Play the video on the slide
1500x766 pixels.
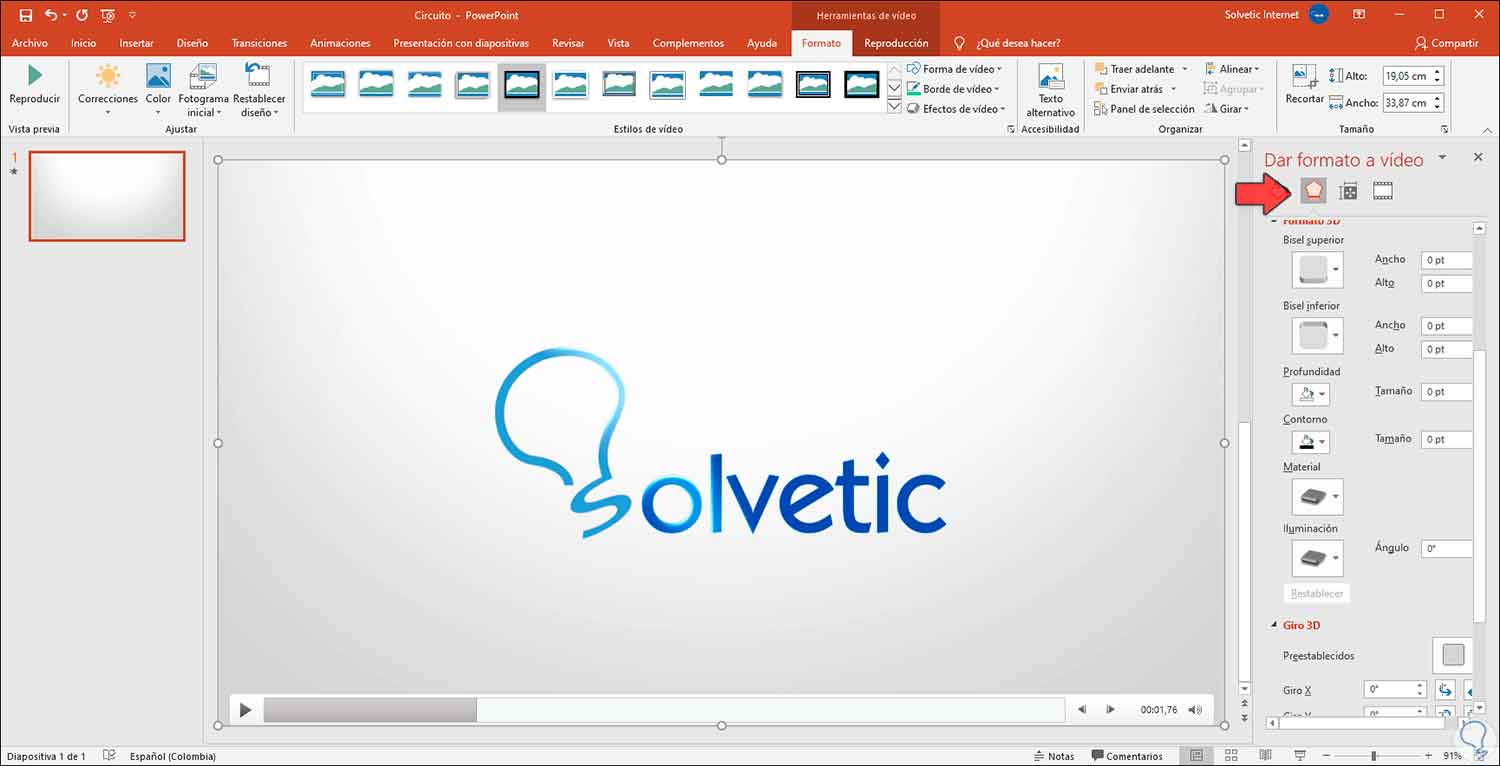(245, 710)
